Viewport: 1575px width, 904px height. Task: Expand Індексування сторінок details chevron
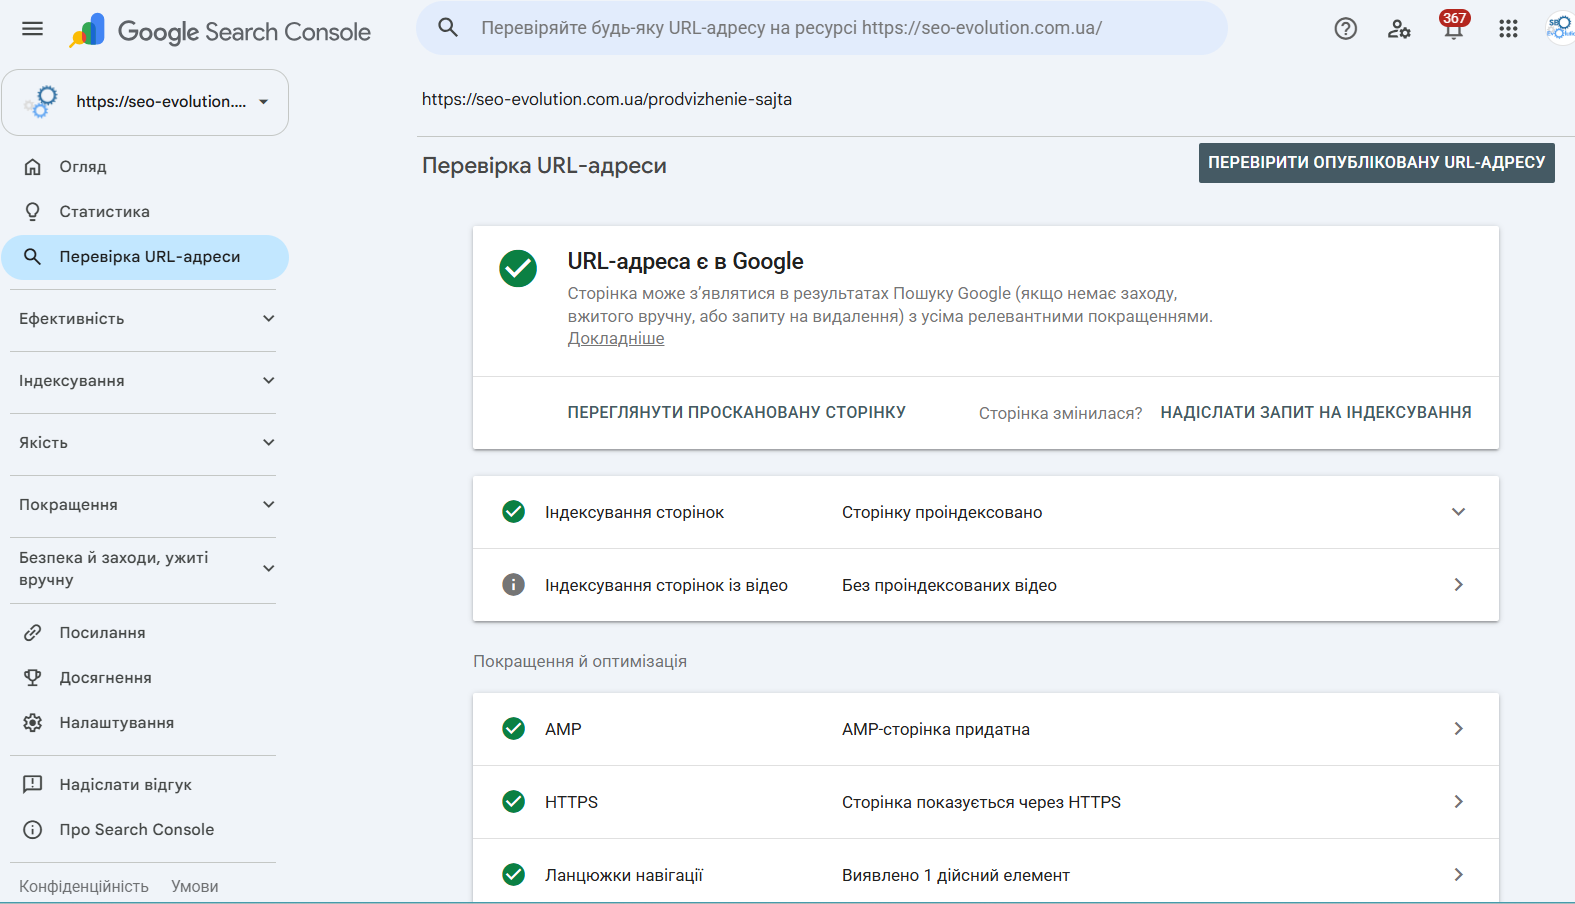[x=1458, y=512]
